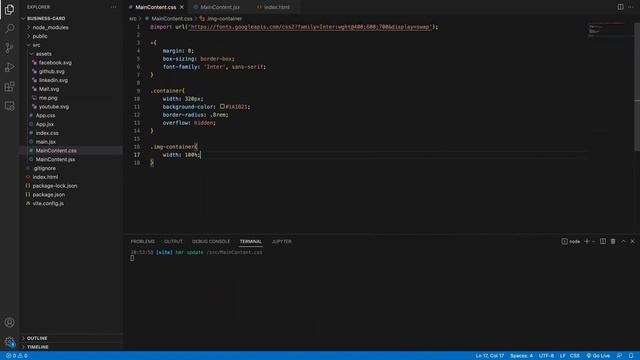Close the bottom panel

point(633,242)
